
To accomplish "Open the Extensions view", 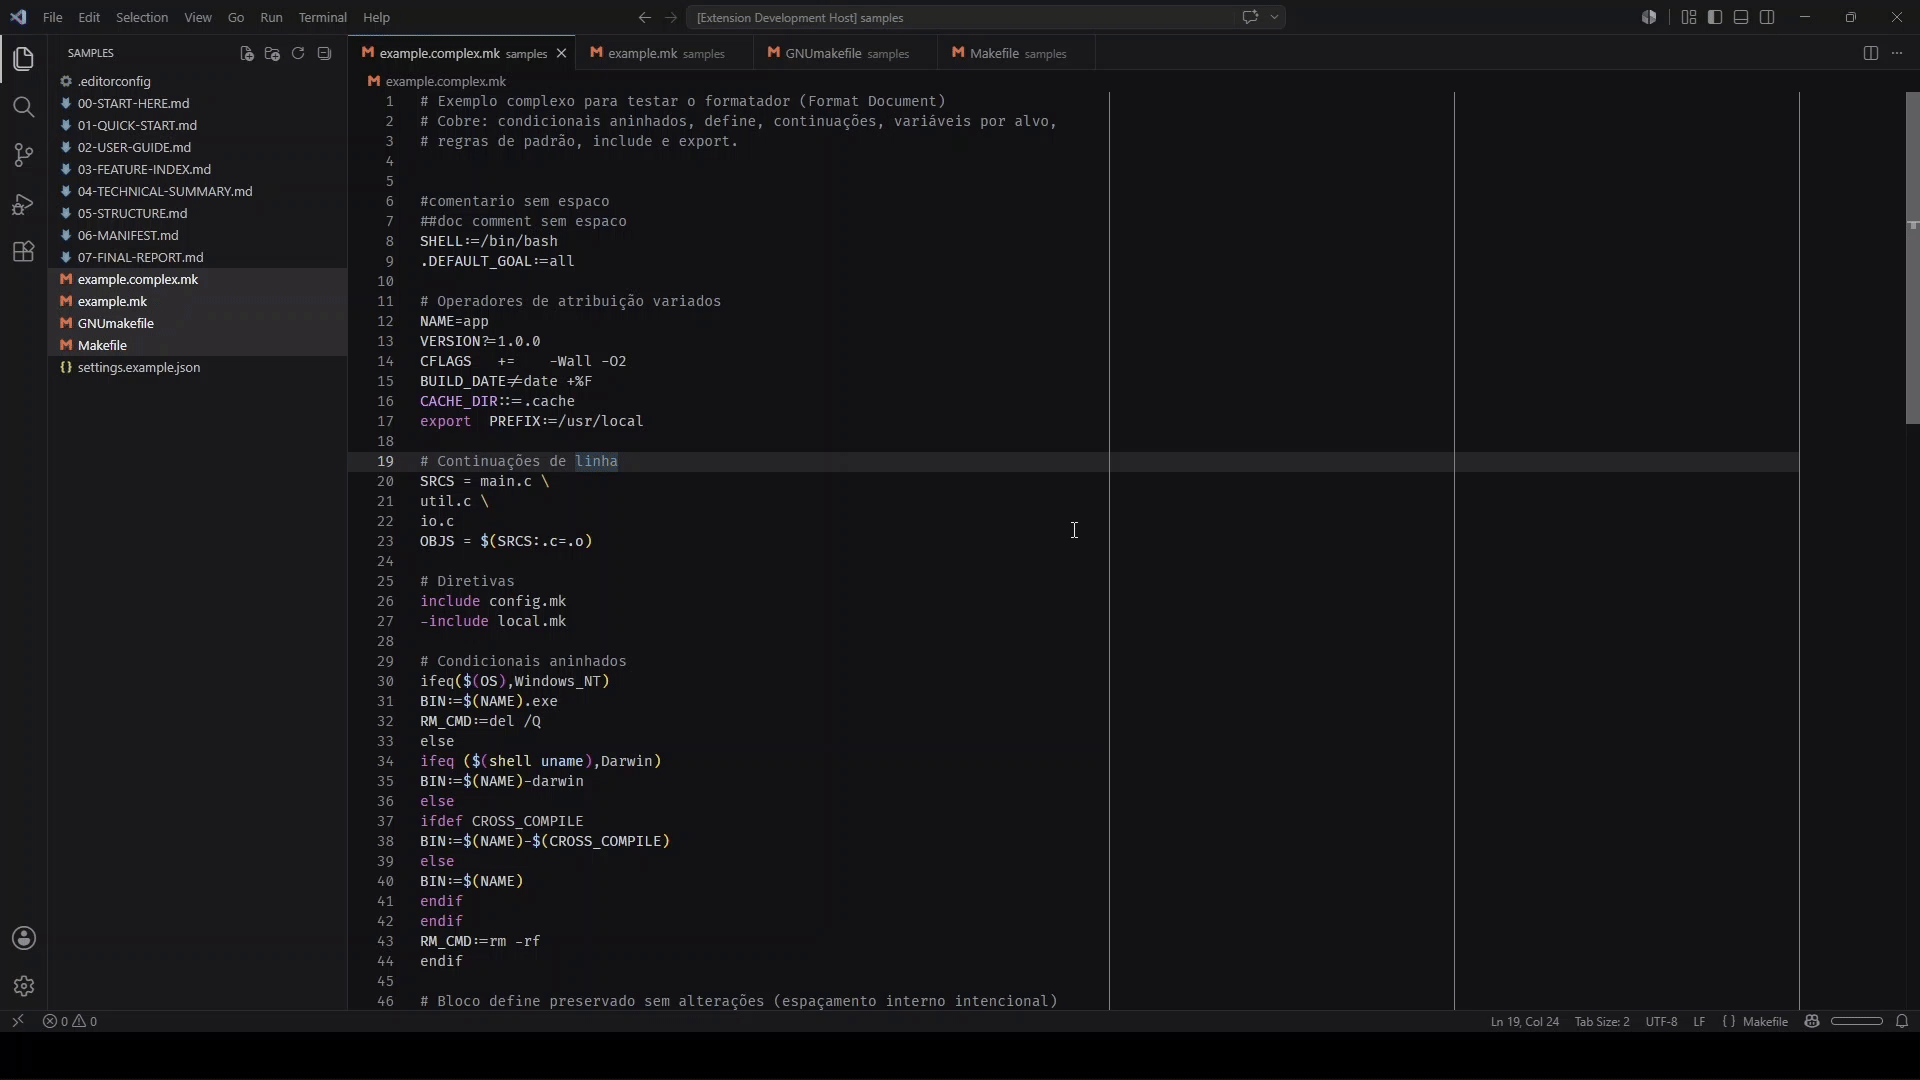I will [x=24, y=252].
